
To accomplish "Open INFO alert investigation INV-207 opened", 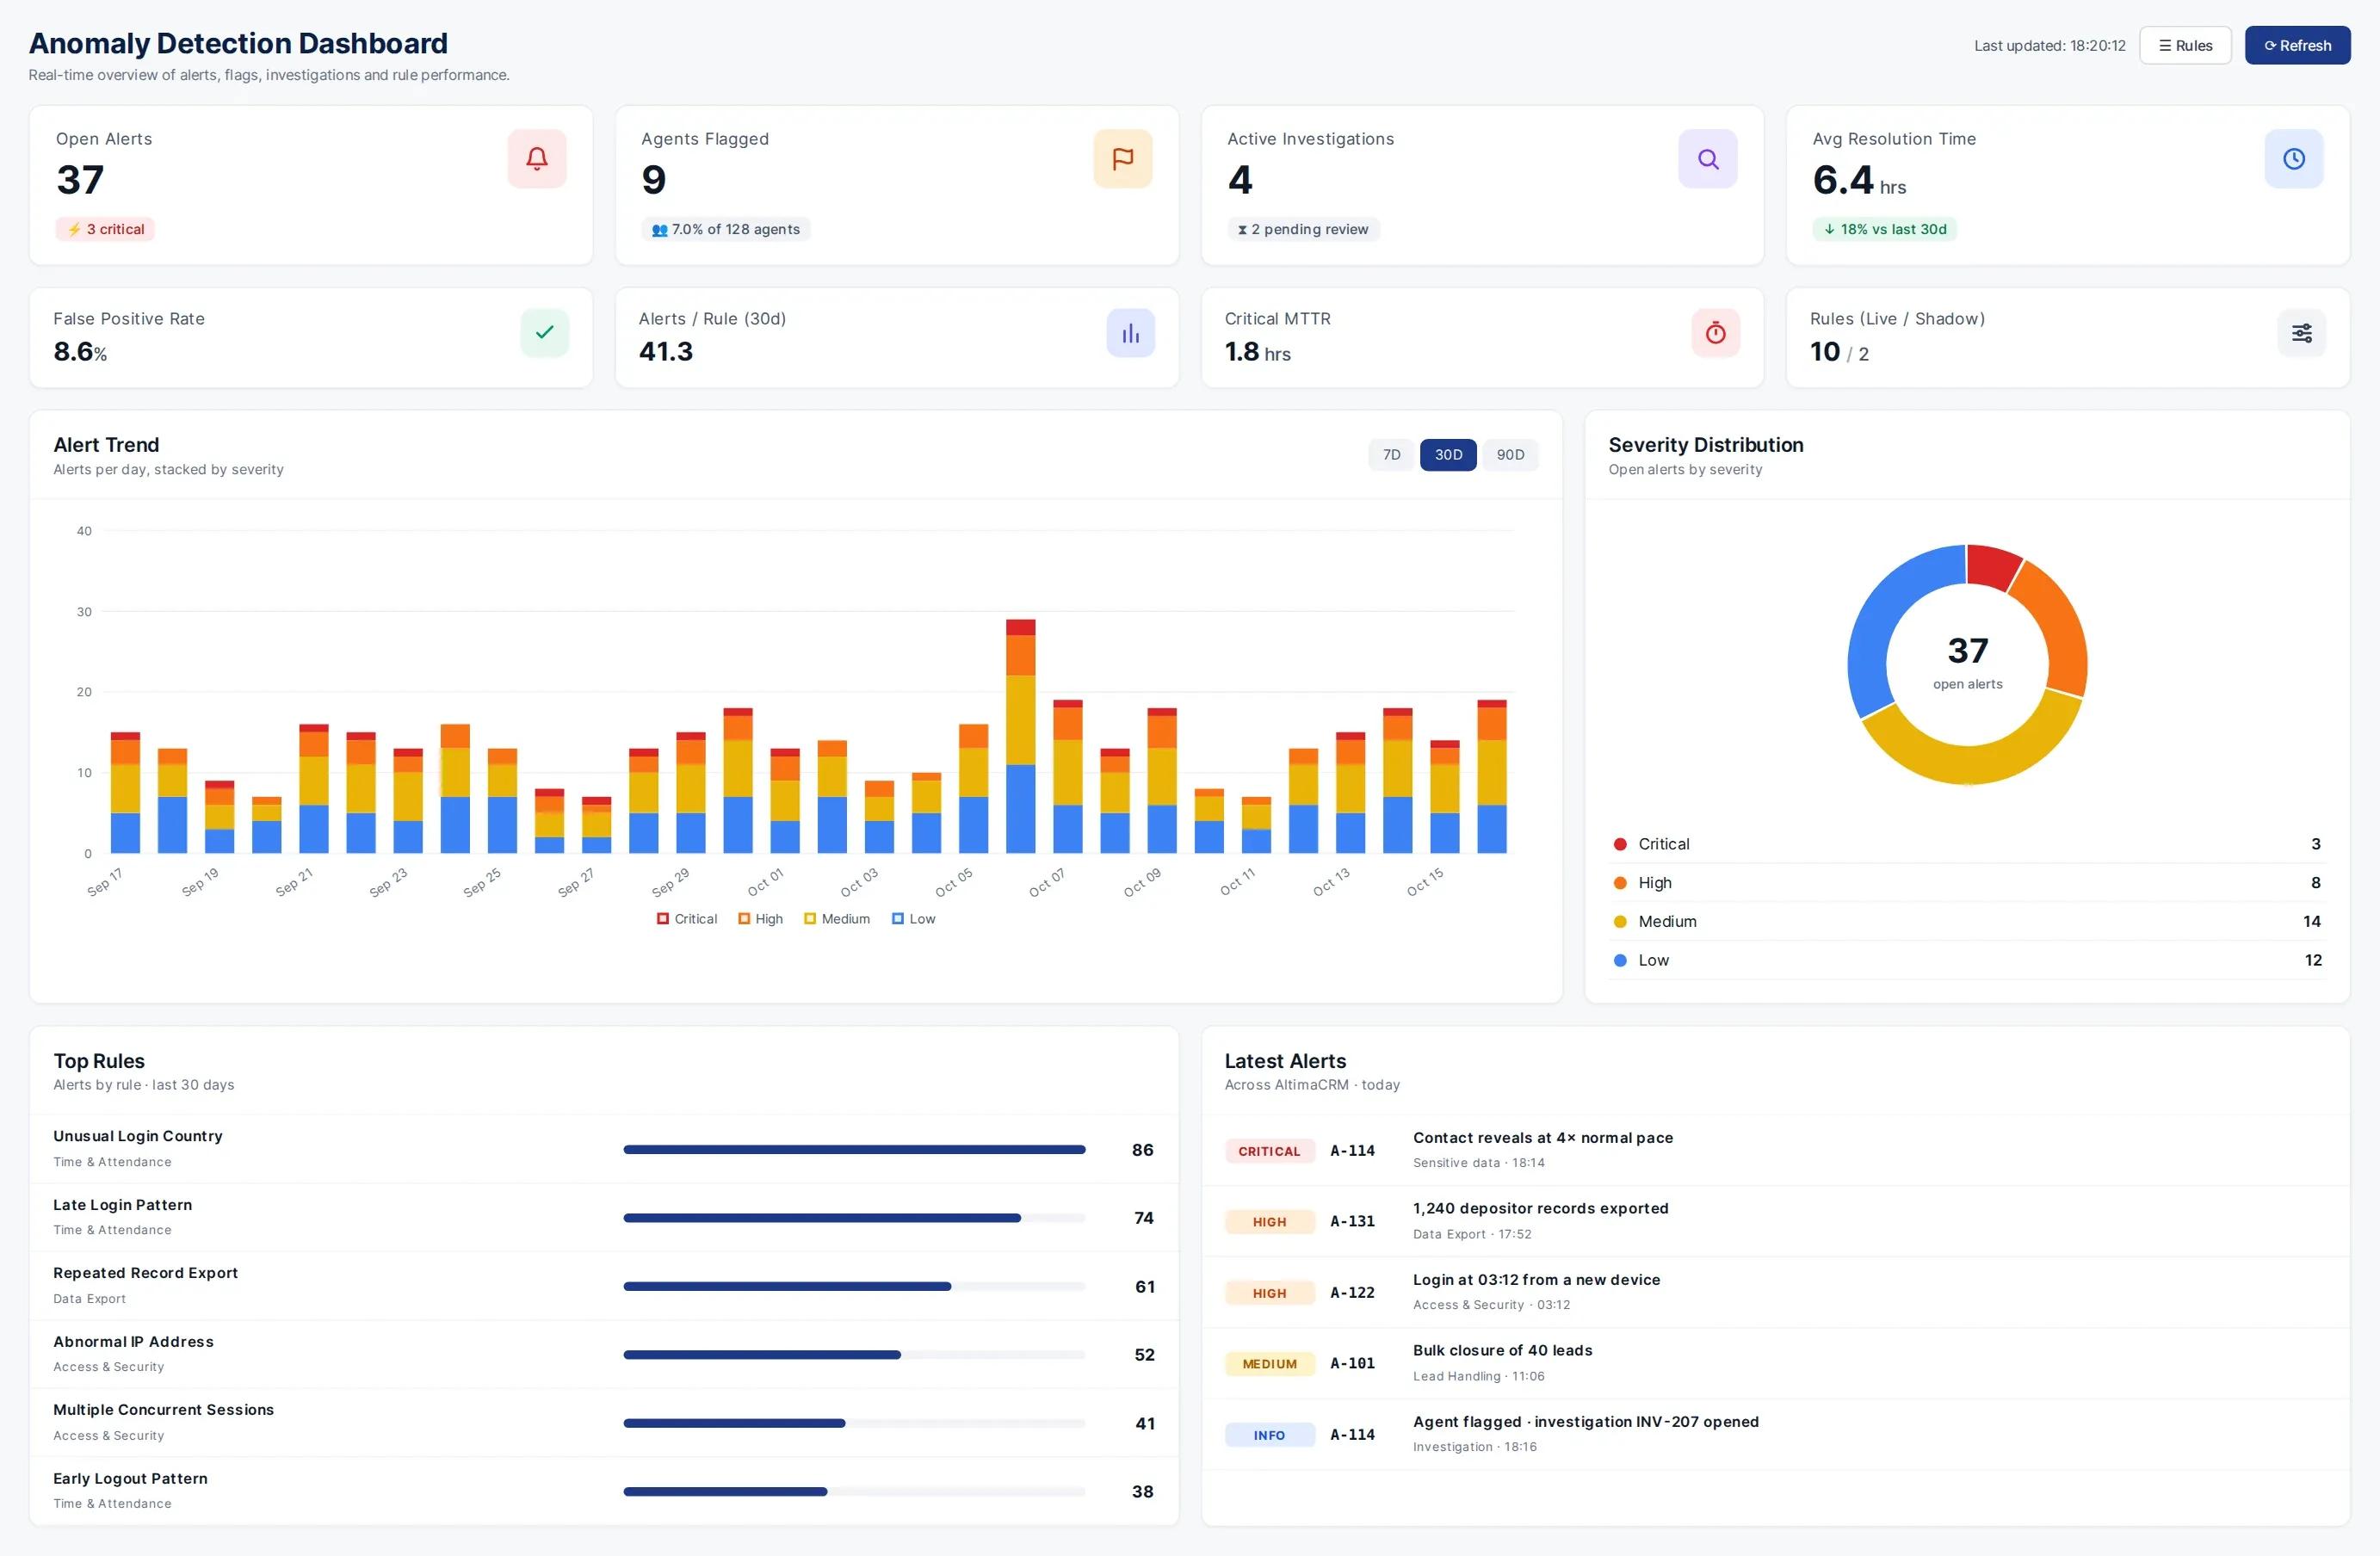I will tap(1775, 1434).
